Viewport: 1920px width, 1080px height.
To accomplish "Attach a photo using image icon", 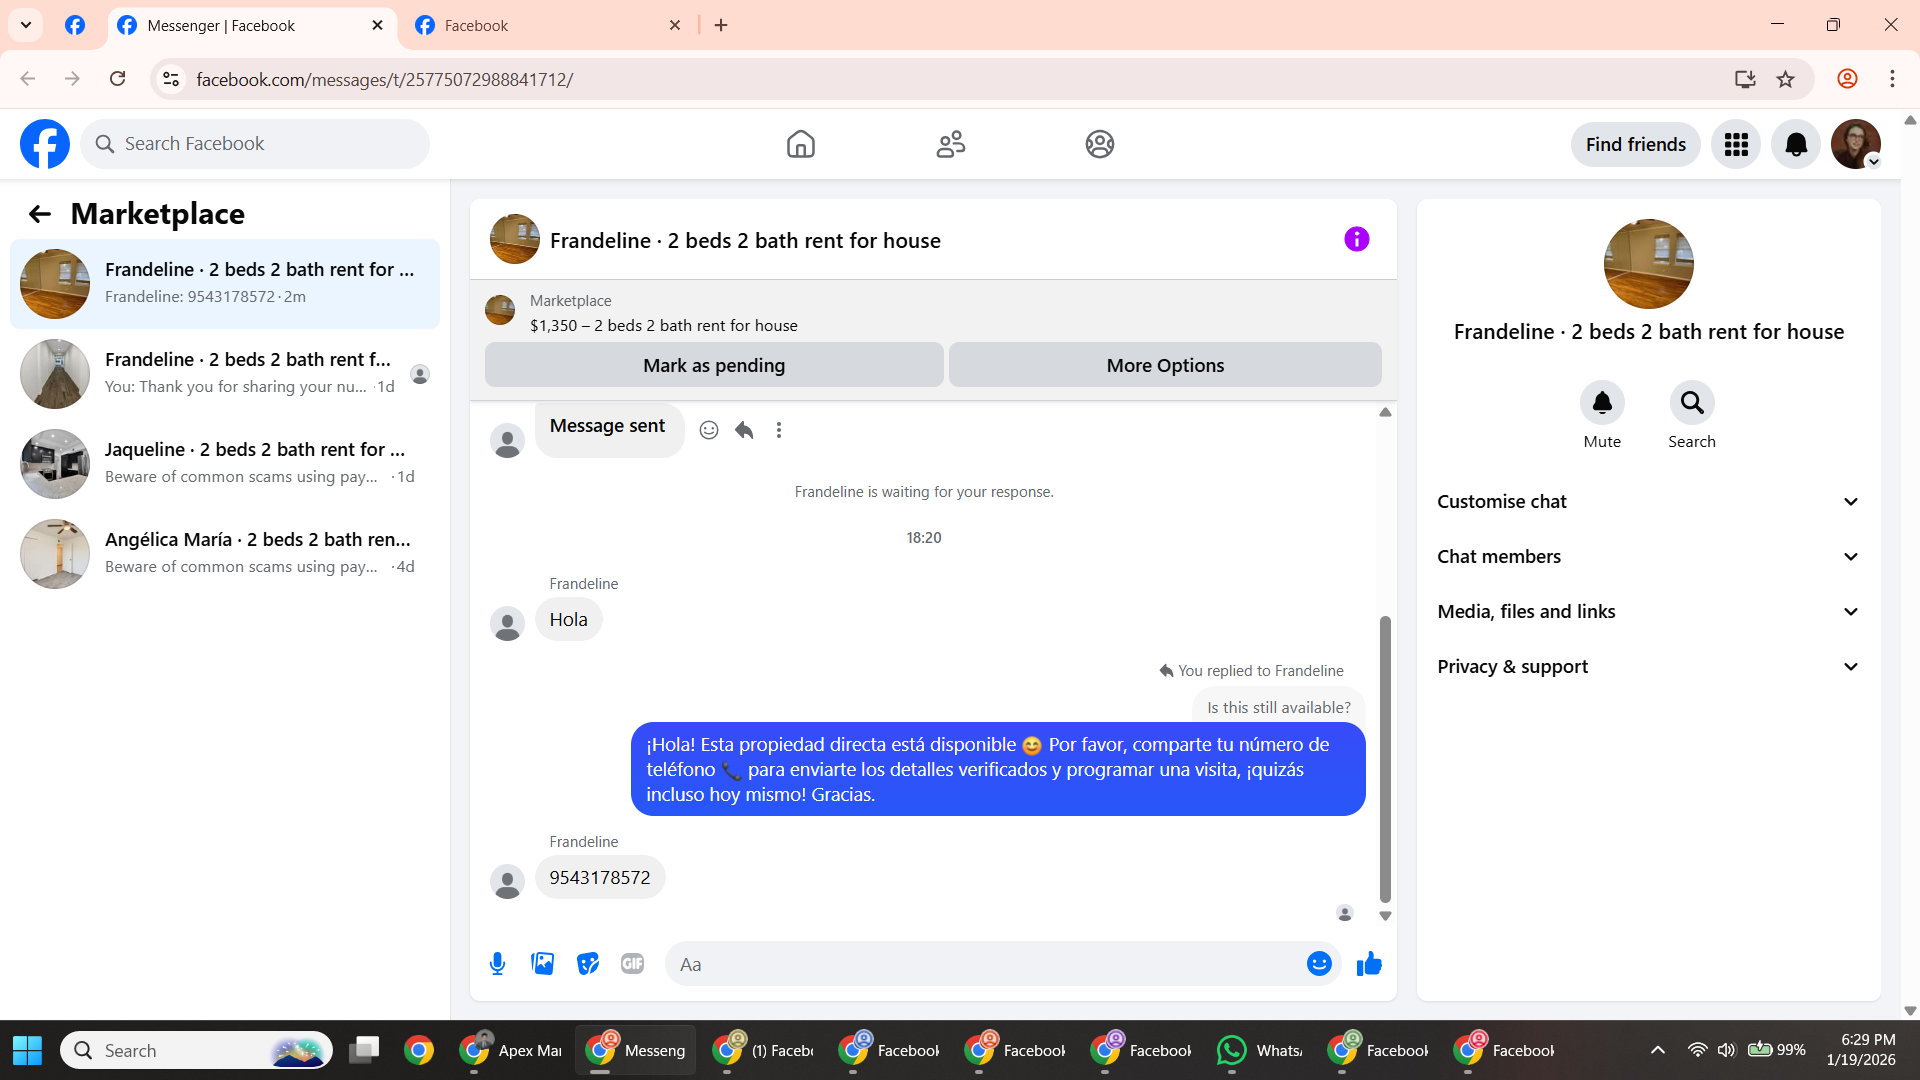I will 542,964.
